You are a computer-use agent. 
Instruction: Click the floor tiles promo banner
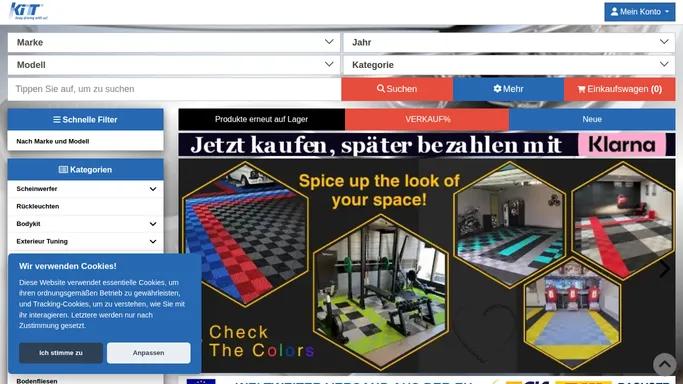(x=427, y=266)
